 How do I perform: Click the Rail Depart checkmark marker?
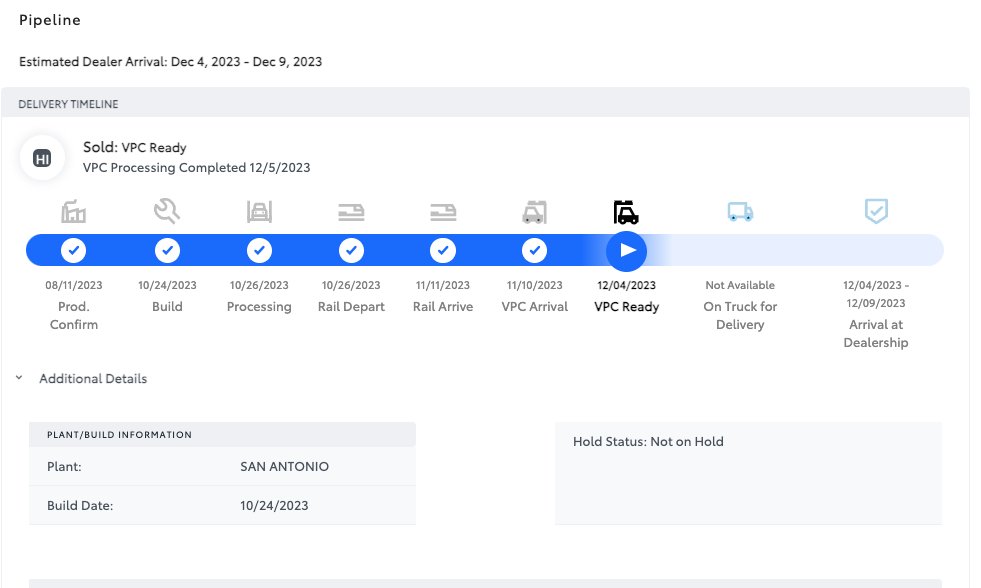coord(351,250)
